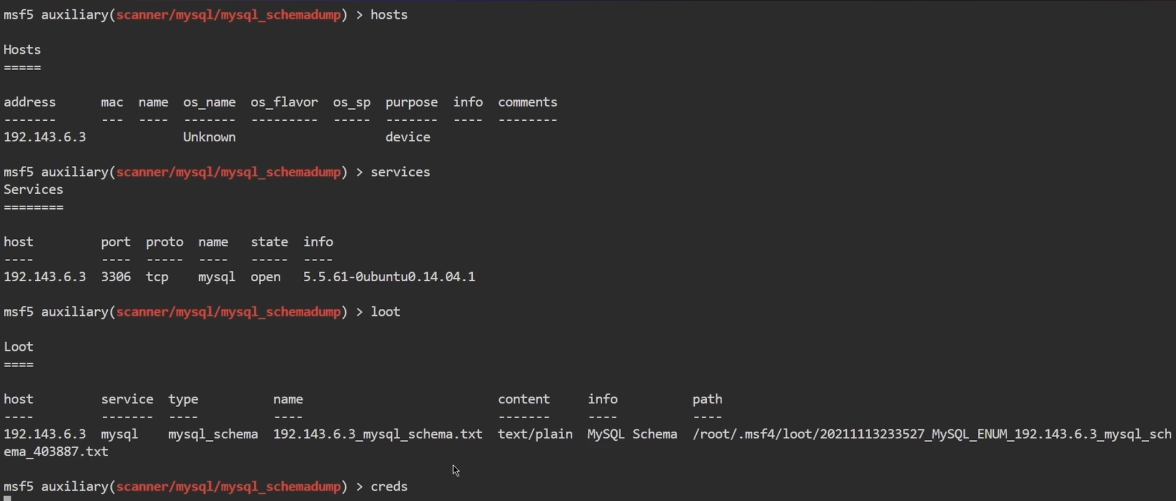Viewport: 1176px width, 501px height.
Task: Click the typed "creds" command at last prompt
Action: click(x=389, y=487)
